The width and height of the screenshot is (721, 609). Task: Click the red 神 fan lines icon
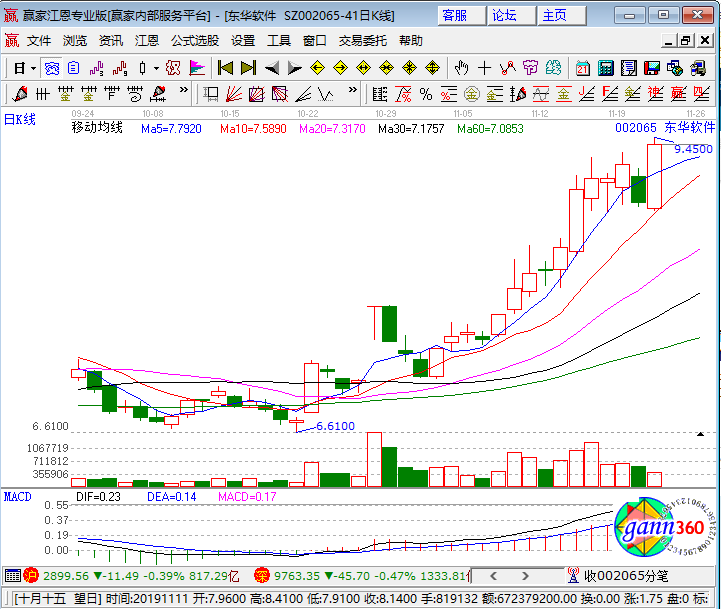coord(655,94)
